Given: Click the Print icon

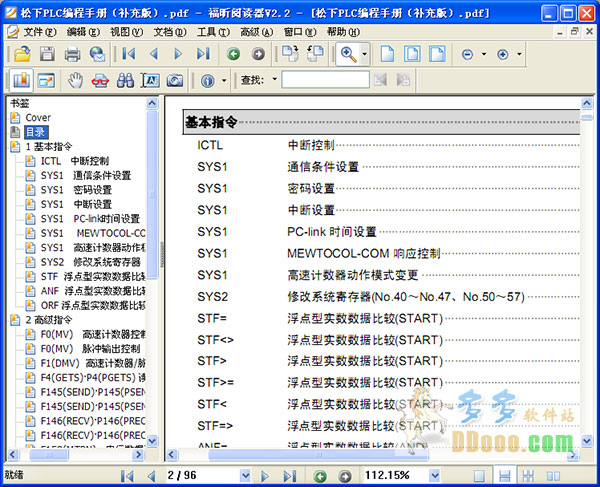Looking at the screenshot, I should pos(72,54).
